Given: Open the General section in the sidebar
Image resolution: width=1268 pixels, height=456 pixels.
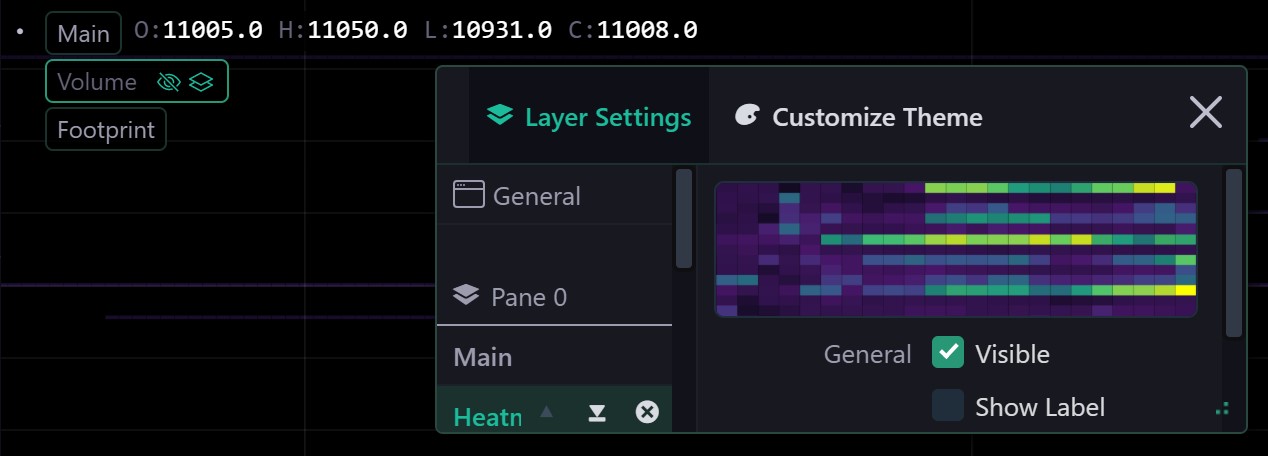Looking at the screenshot, I should [554, 195].
